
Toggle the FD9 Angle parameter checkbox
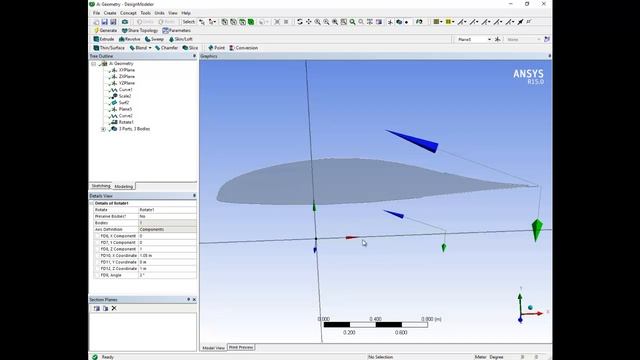point(97,275)
